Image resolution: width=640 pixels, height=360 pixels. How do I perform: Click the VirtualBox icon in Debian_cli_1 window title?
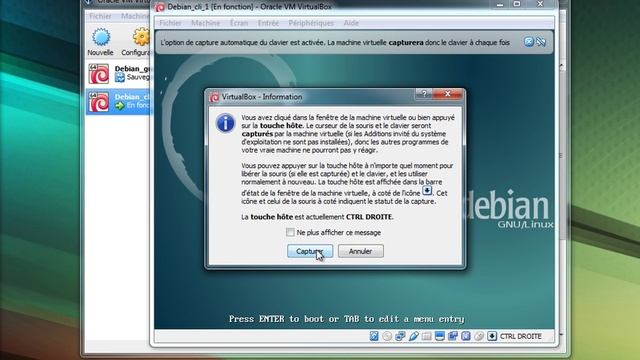[160, 7]
